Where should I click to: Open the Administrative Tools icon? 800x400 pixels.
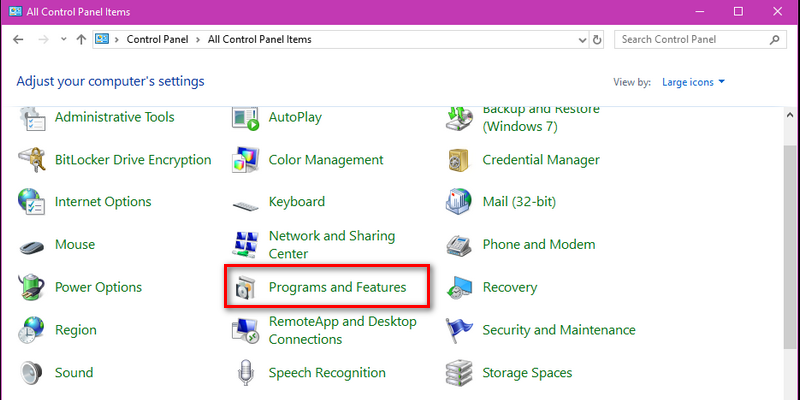point(32,118)
